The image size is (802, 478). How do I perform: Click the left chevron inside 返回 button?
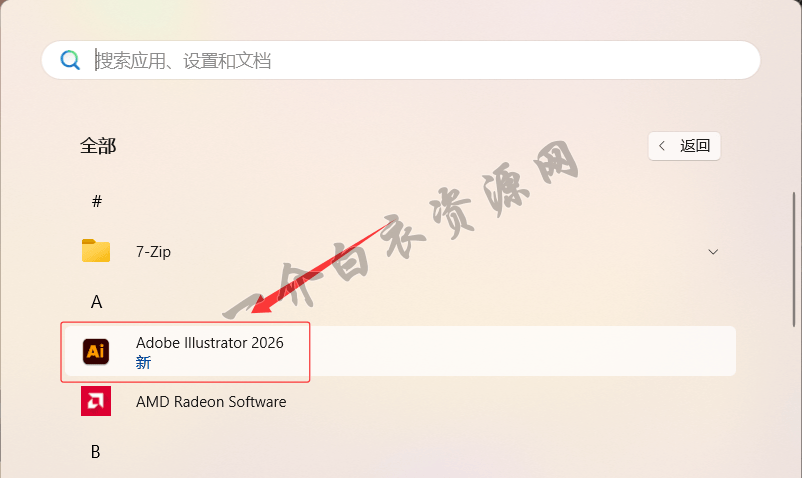click(662, 146)
